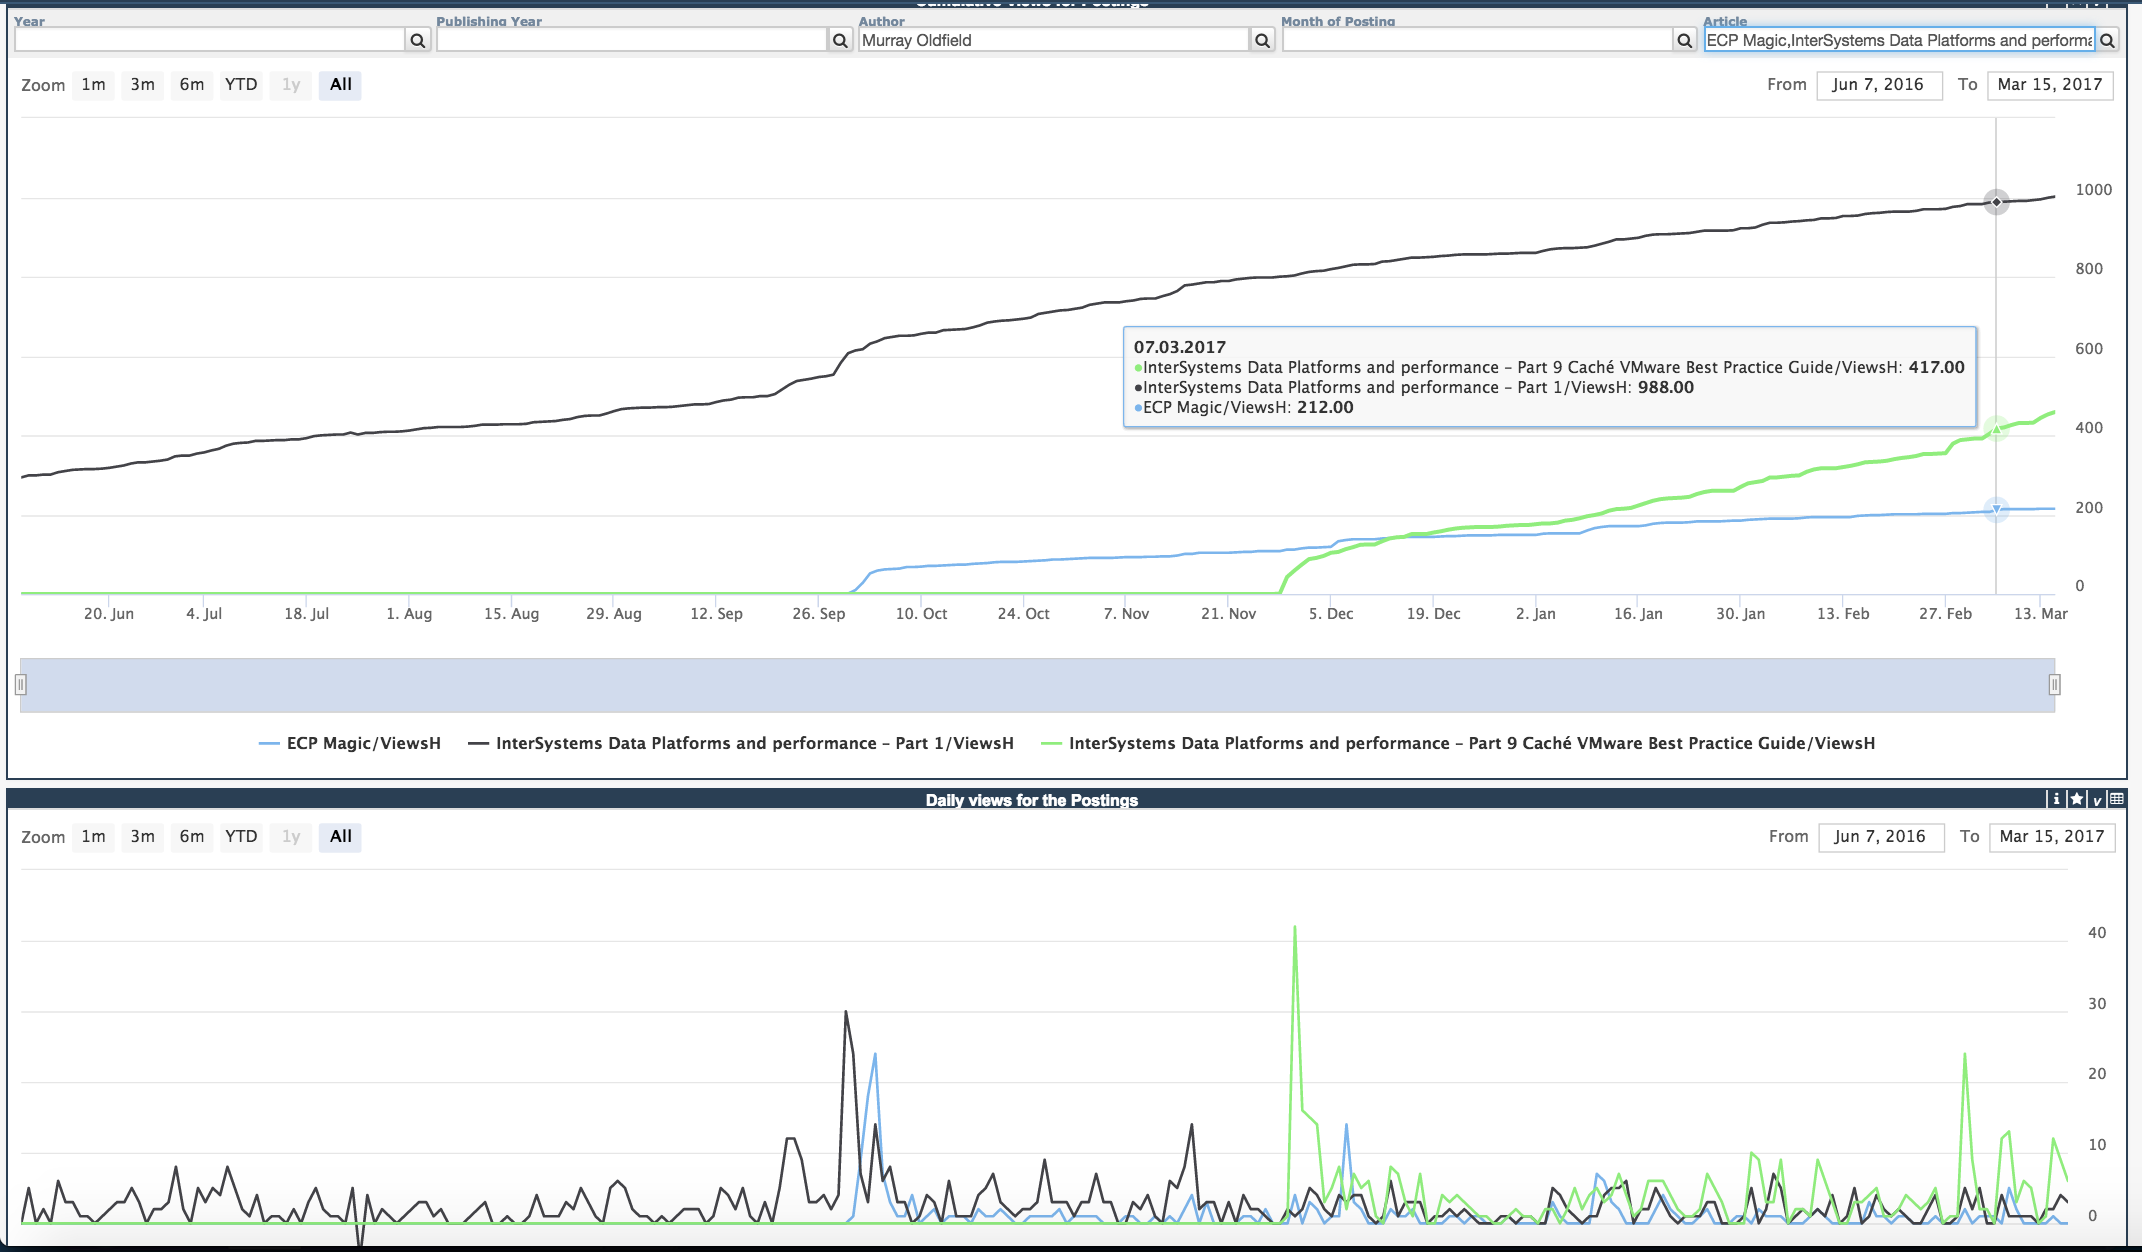Click the 5. Dec axis label
2142x1252 pixels.
click(1331, 613)
